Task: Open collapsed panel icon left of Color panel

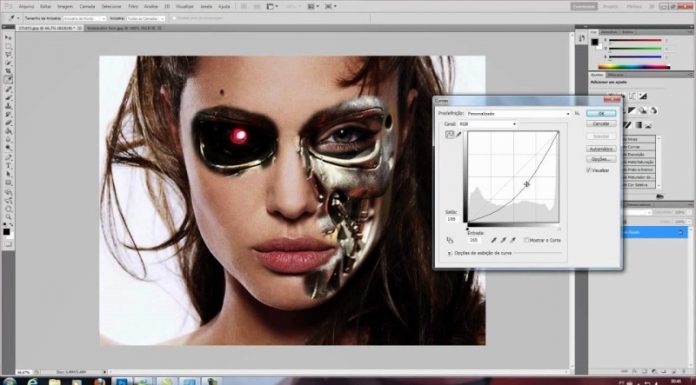Action: (581, 39)
